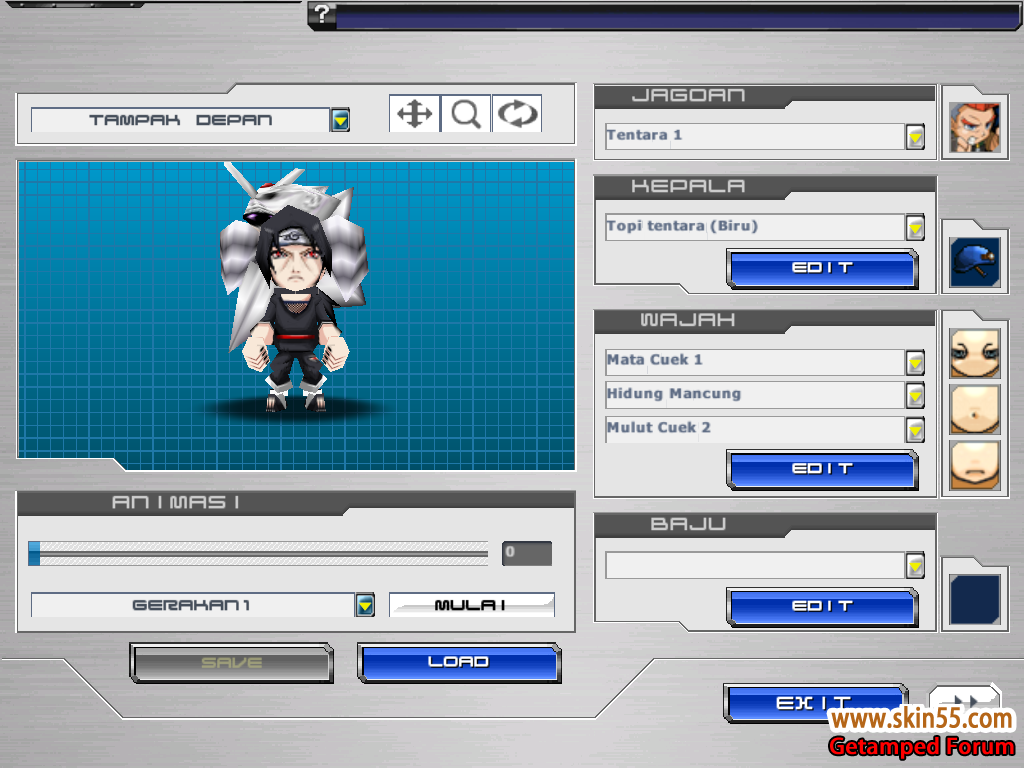The width and height of the screenshot is (1024, 768).
Task: Open the Topi tentara (Biru) dropdown arrow
Action: pyautogui.click(x=915, y=227)
